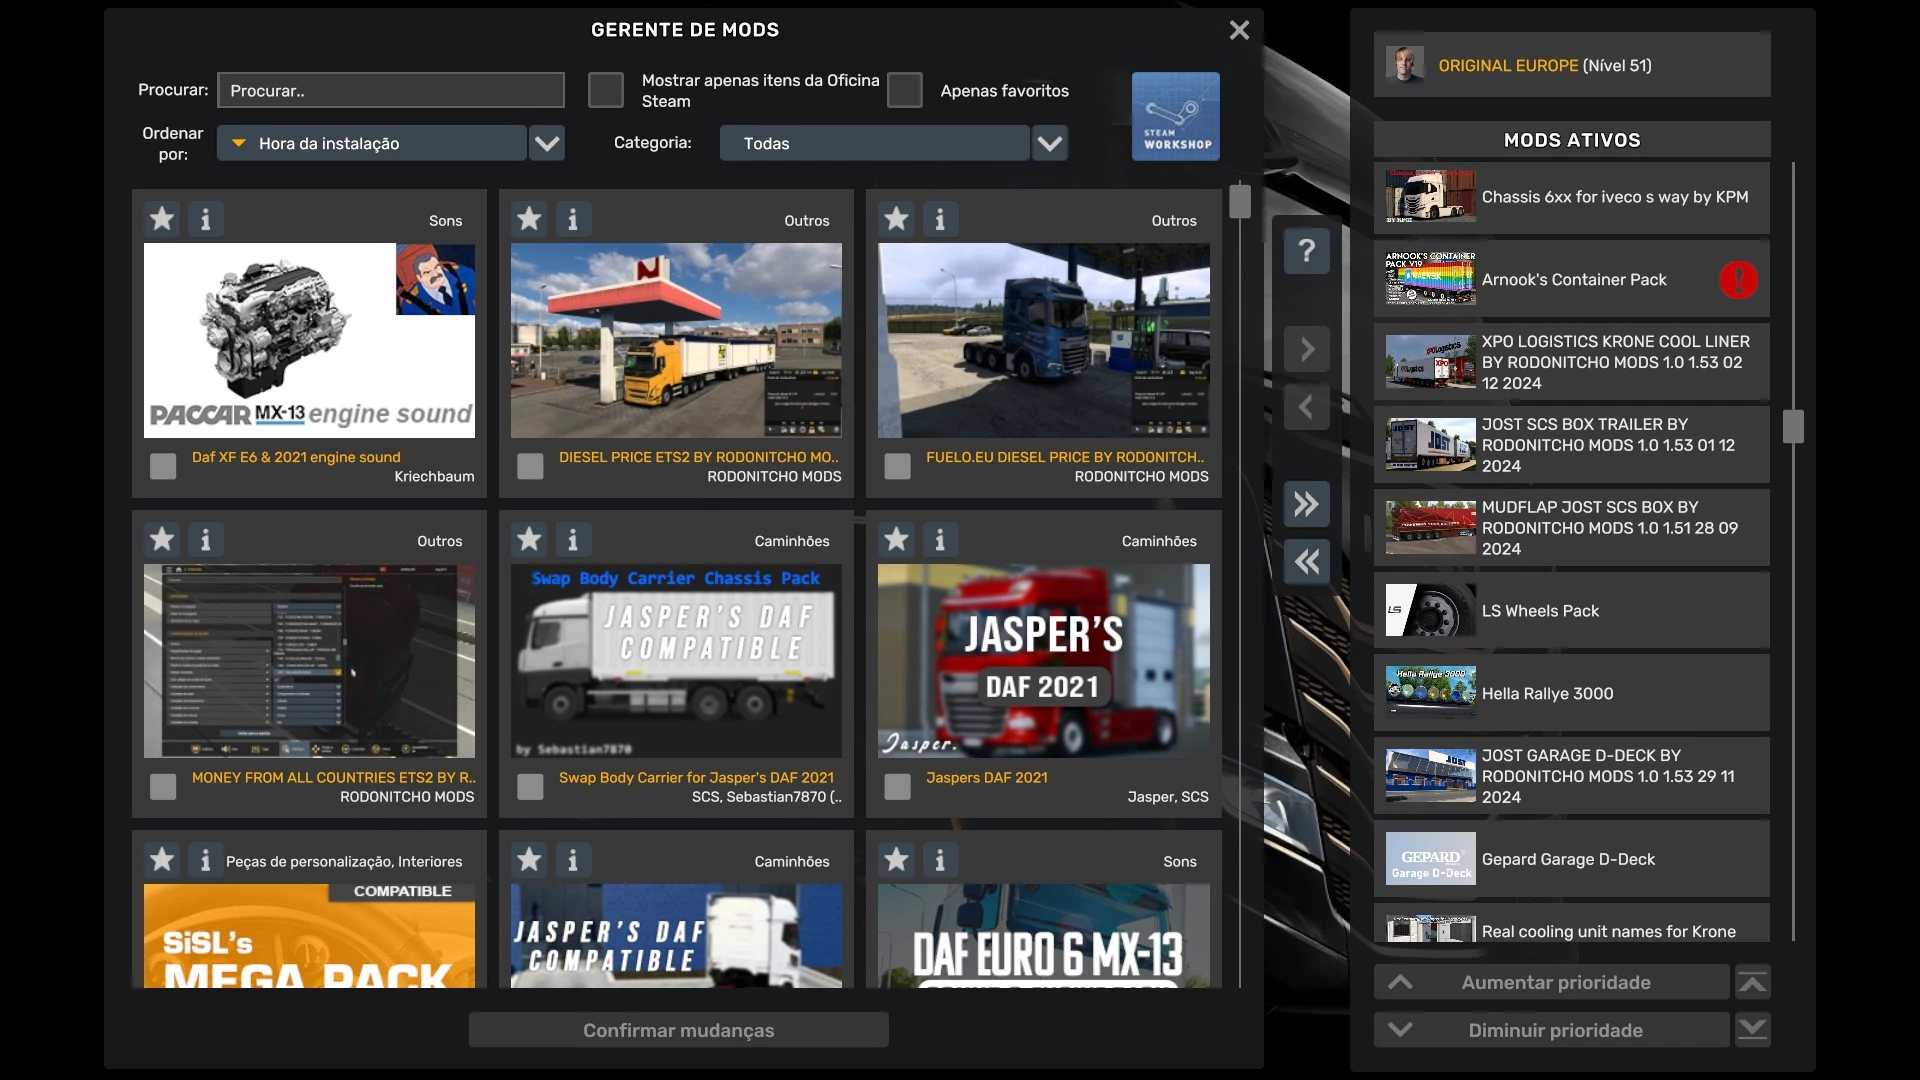1920x1080 pixels.
Task: Enable Steam Workshop items only checkbox
Action: click(606, 90)
